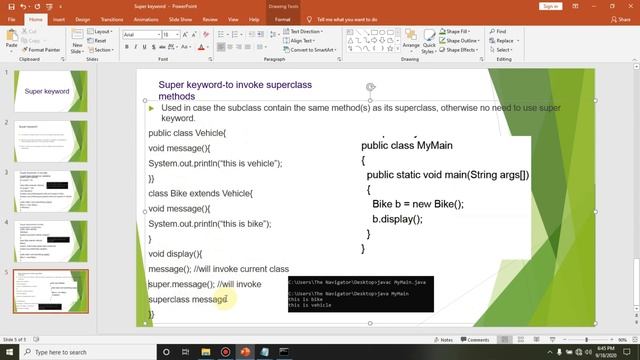Activate the Format Painter

[41, 50]
